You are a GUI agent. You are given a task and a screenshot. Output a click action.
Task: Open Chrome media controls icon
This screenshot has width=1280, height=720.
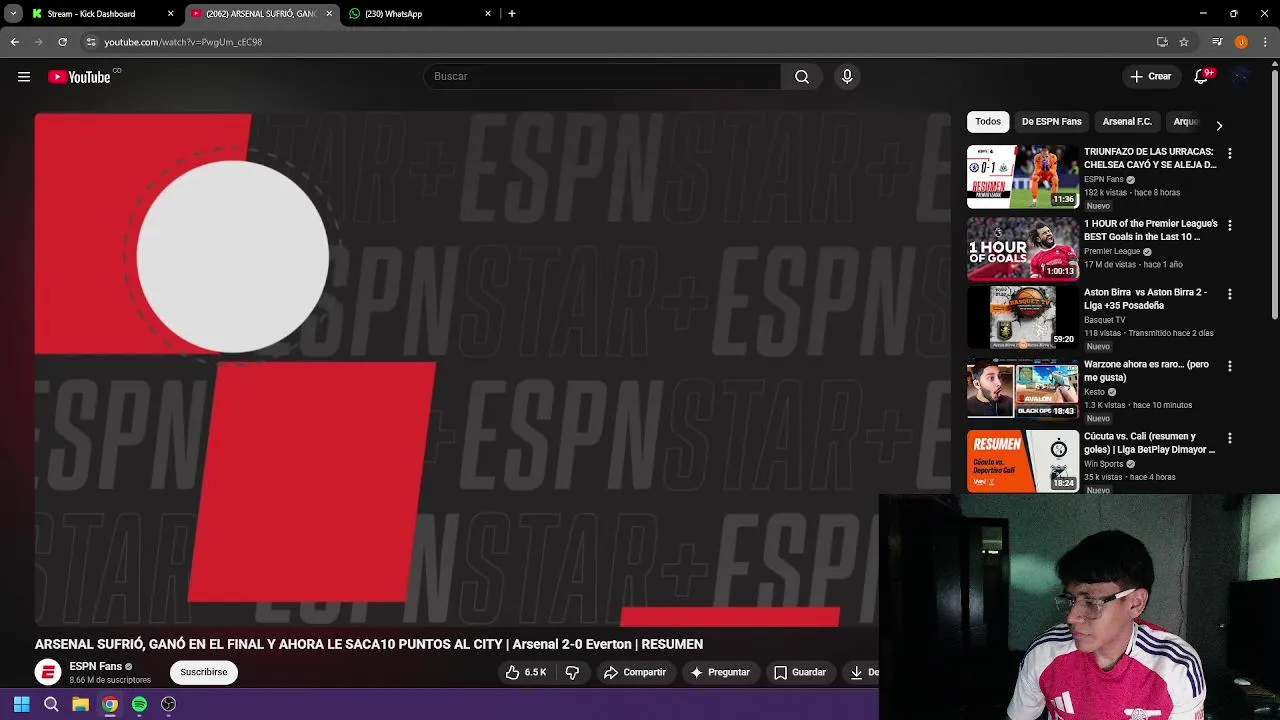pyautogui.click(x=1217, y=42)
